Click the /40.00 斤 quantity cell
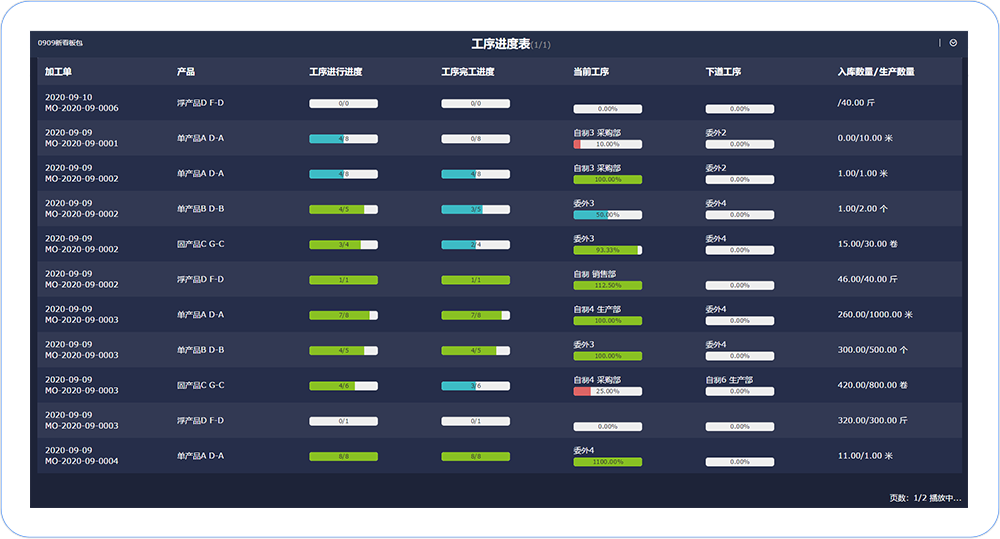The image size is (1000, 539). click(856, 103)
